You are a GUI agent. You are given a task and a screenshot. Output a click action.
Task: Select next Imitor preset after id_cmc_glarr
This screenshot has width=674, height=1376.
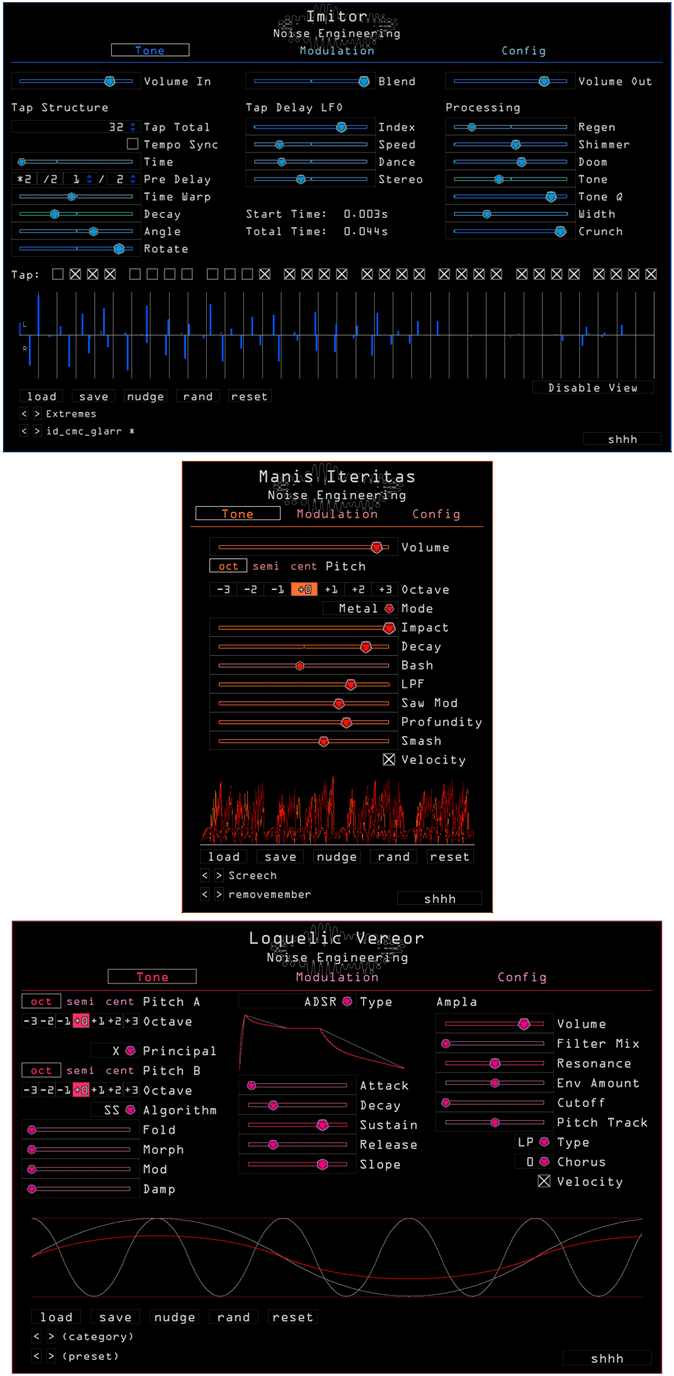point(37,431)
